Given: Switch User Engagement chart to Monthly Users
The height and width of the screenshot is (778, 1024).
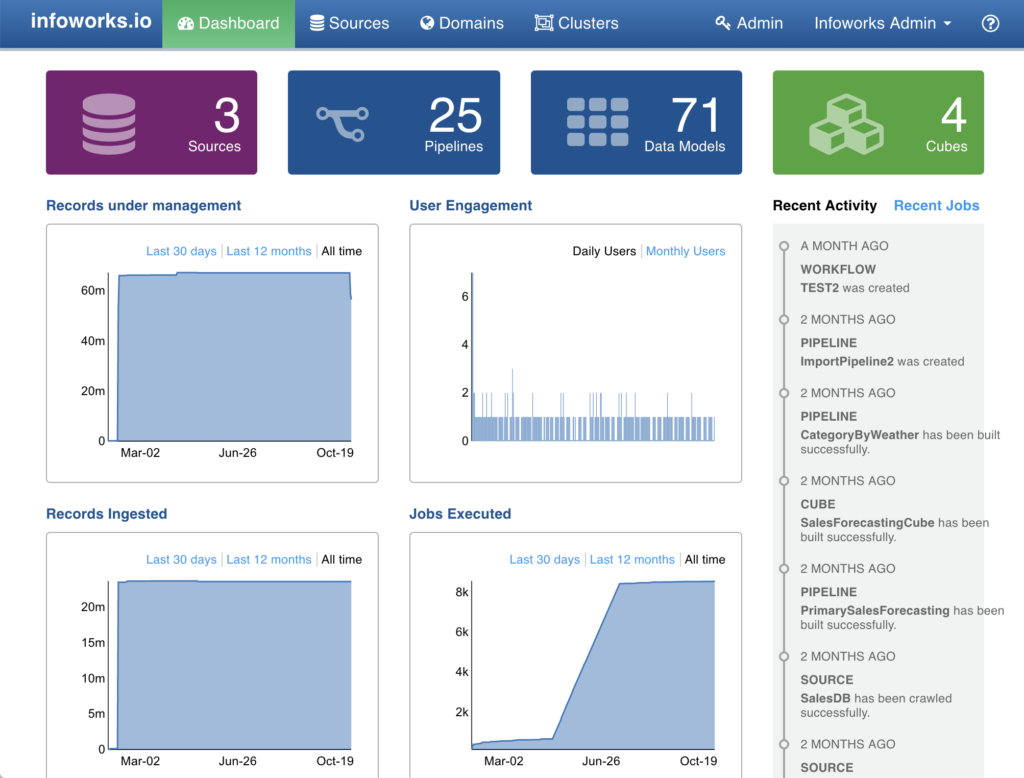Looking at the screenshot, I should pos(685,251).
